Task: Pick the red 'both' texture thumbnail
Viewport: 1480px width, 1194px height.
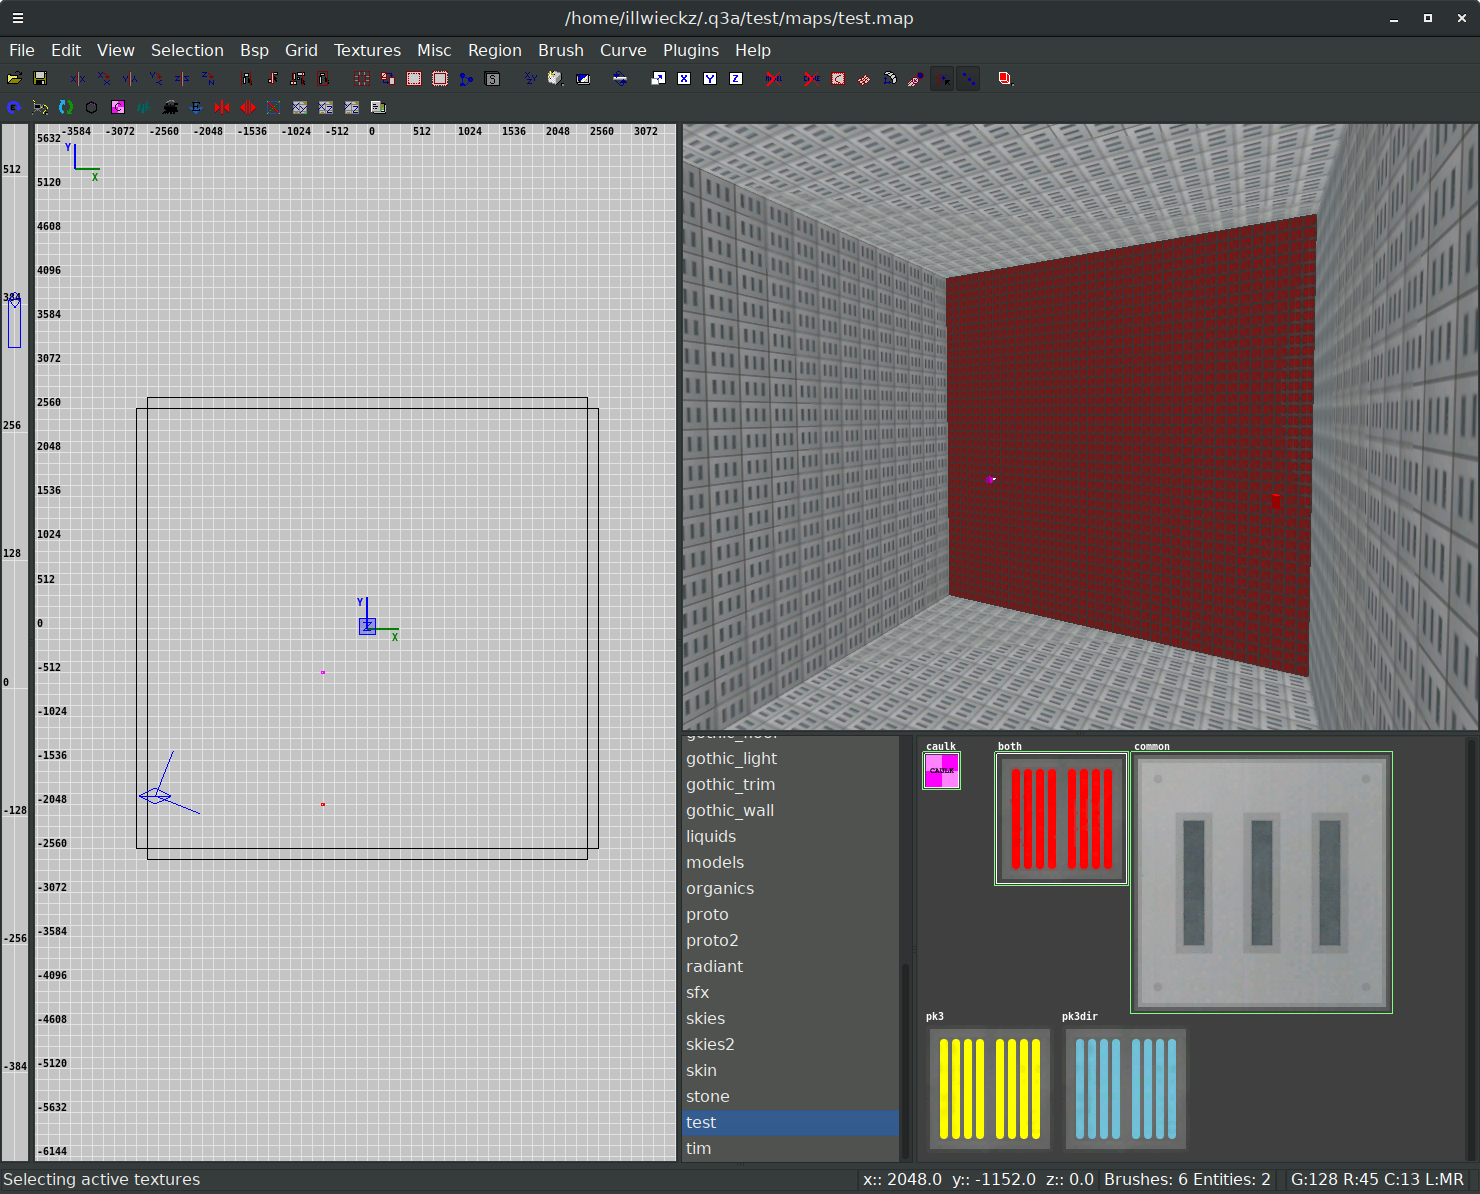Action: pos(1061,819)
